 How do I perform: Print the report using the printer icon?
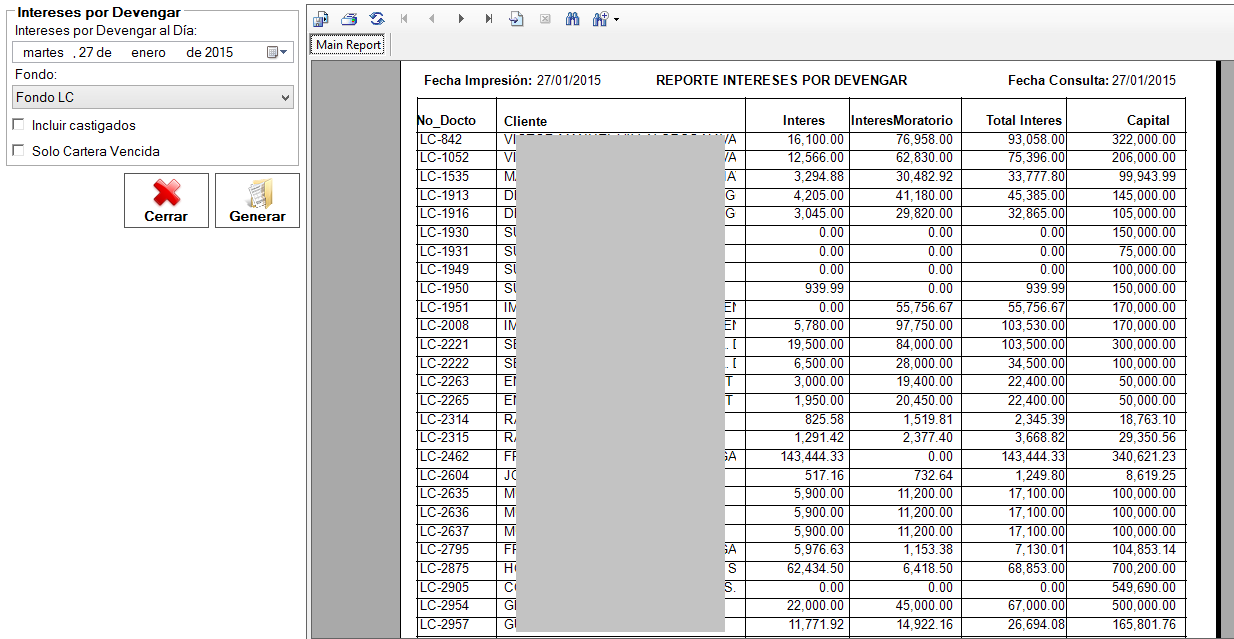pyautogui.click(x=348, y=19)
